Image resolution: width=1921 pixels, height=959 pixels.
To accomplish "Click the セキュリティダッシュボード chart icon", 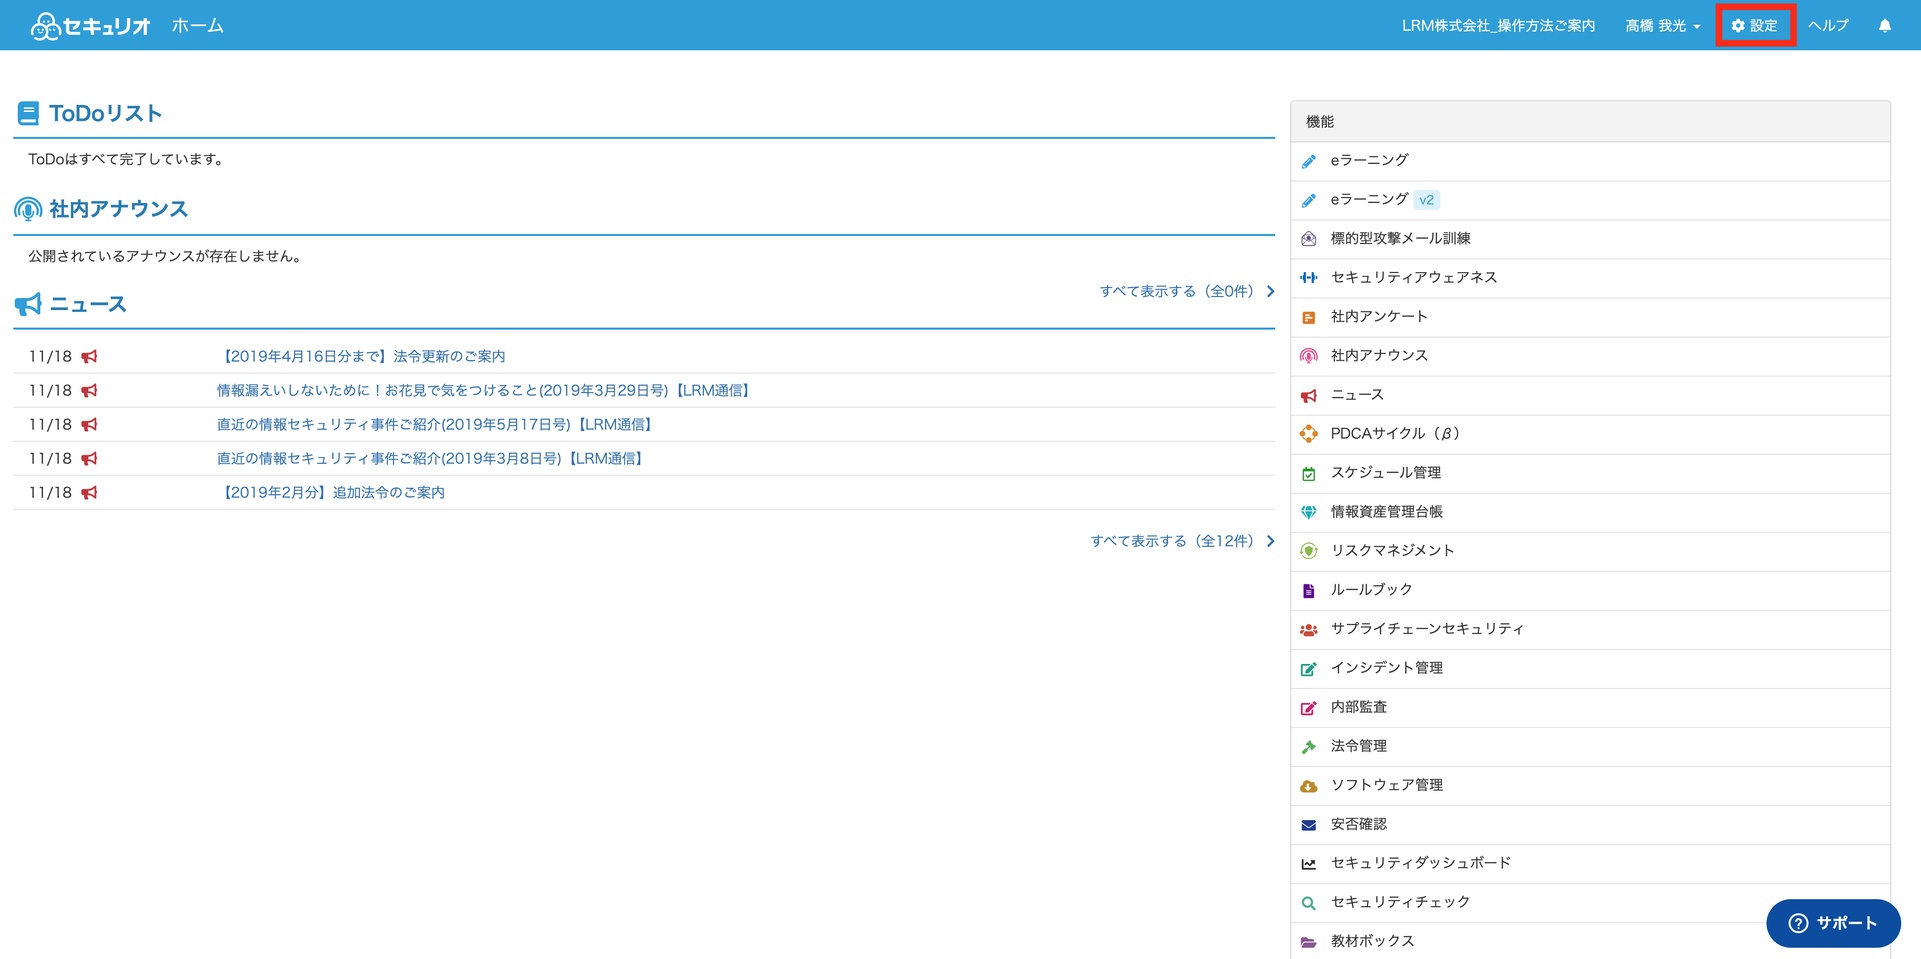I will click(x=1308, y=864).
